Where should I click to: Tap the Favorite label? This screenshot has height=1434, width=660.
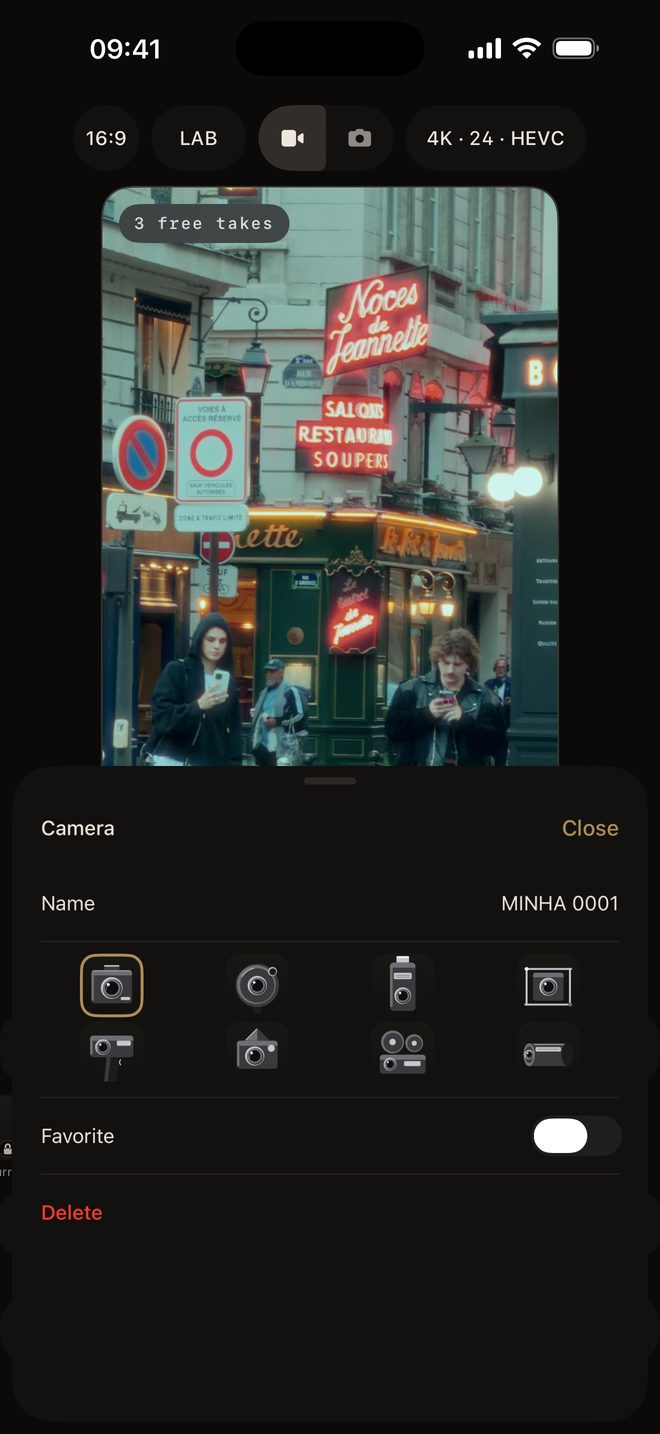pyautogui.click(x=78, y=1136)
